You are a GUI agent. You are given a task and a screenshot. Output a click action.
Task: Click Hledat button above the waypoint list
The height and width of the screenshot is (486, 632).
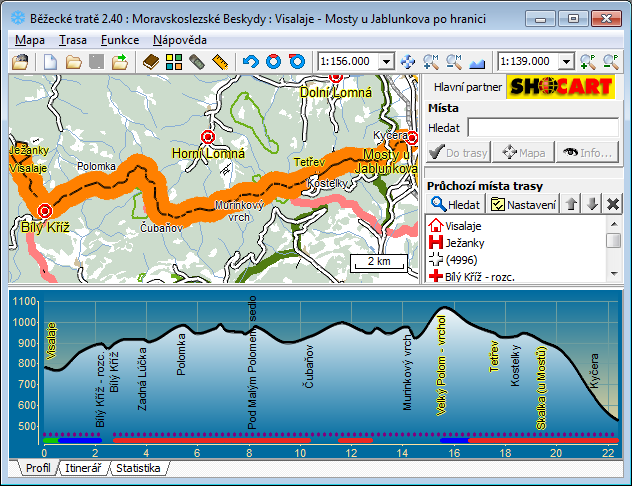point(455,204)
